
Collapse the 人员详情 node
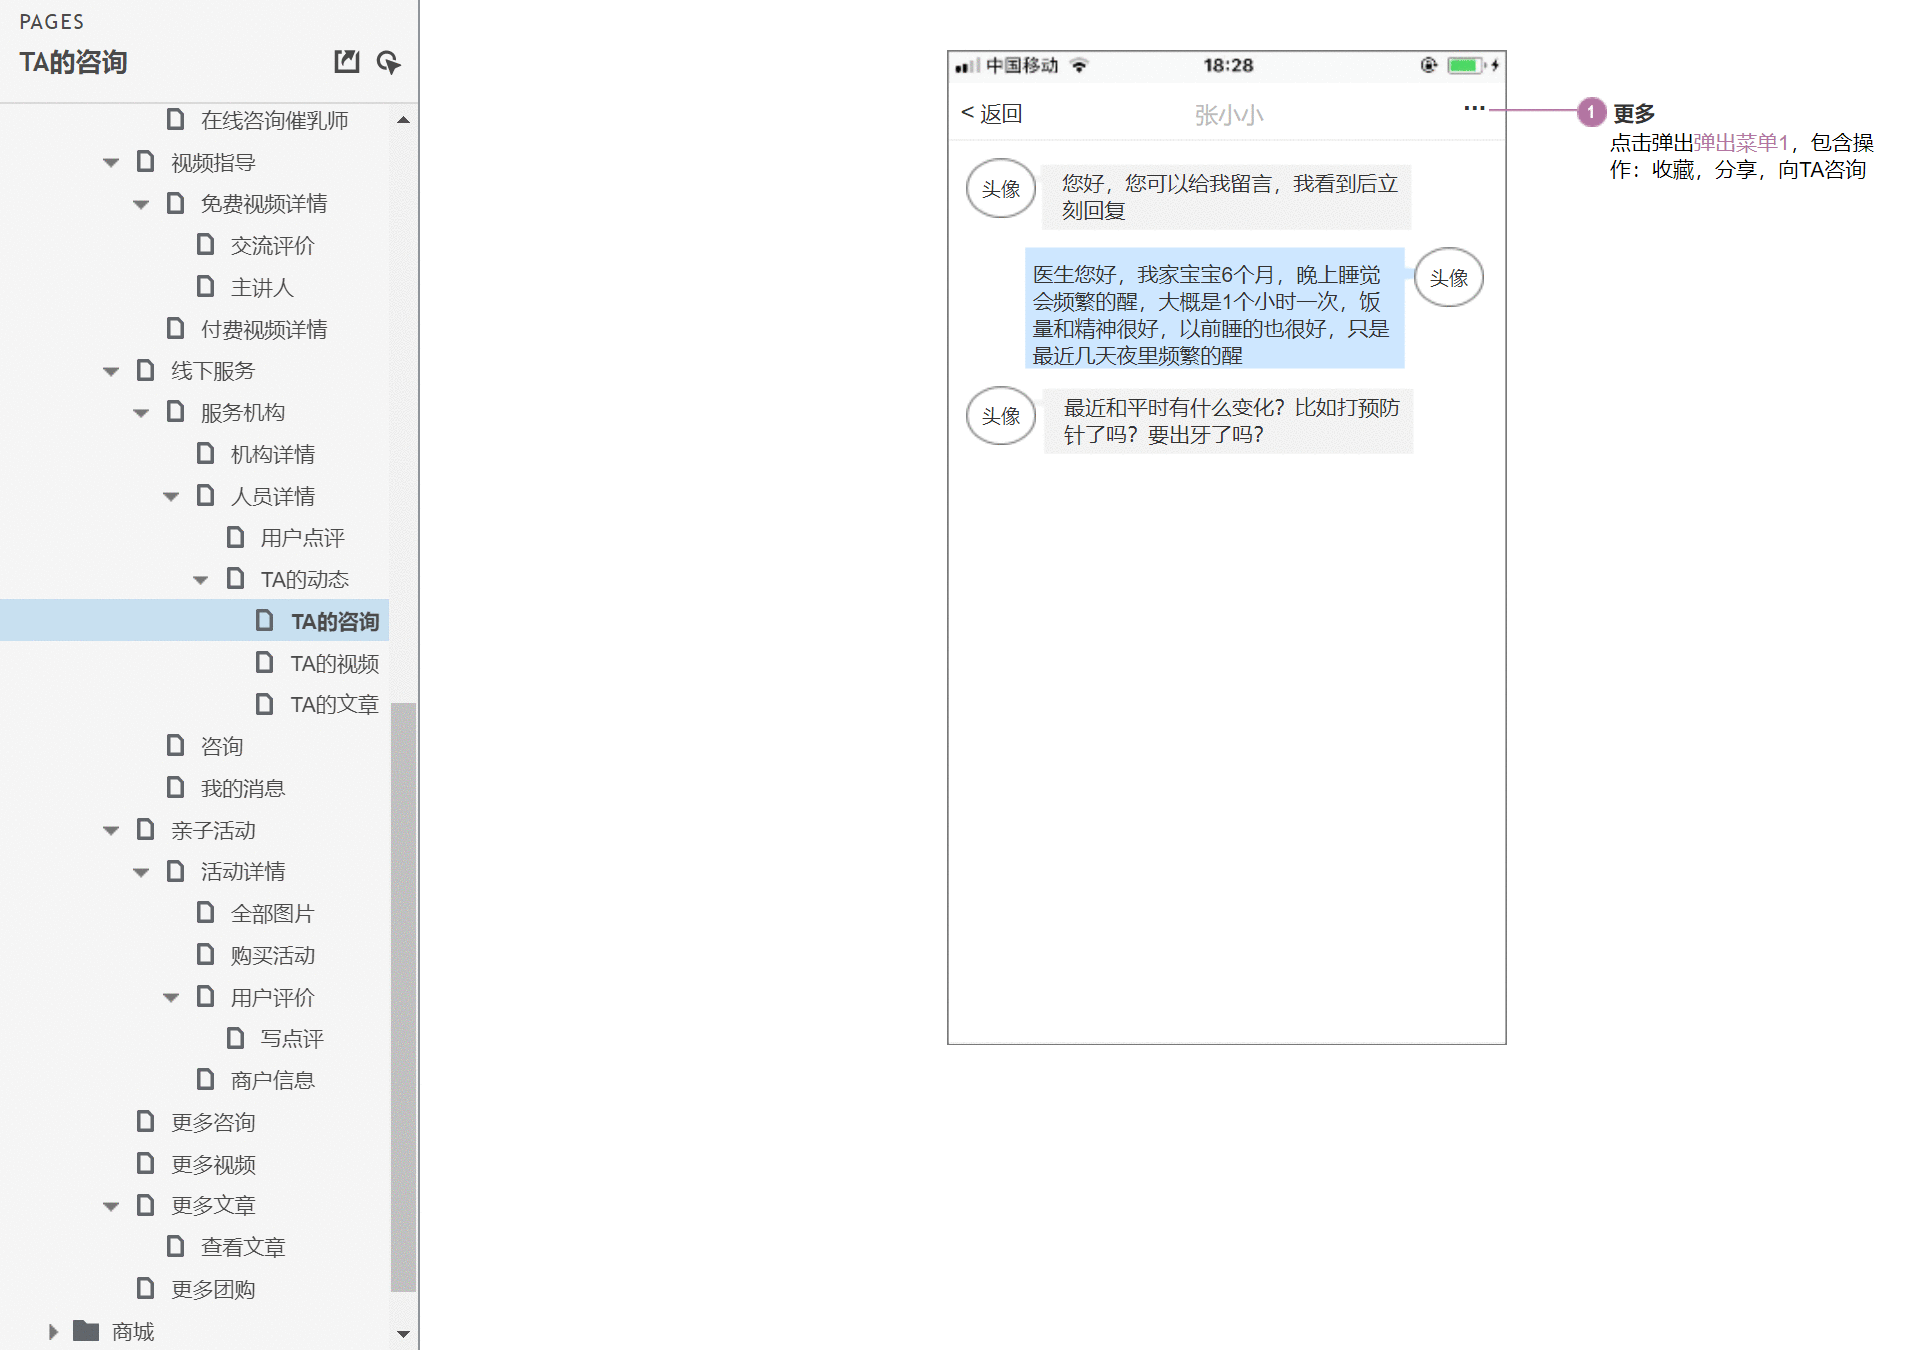[171, 496]
